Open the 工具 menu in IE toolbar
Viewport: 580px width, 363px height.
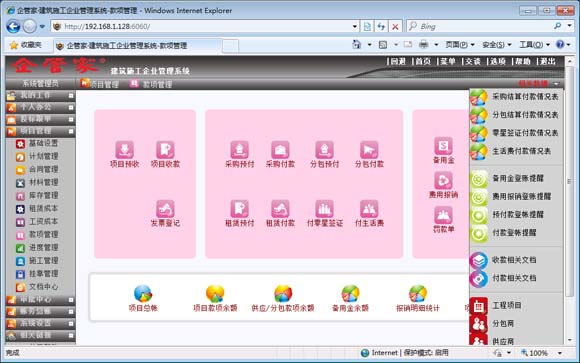coord(534,45)
